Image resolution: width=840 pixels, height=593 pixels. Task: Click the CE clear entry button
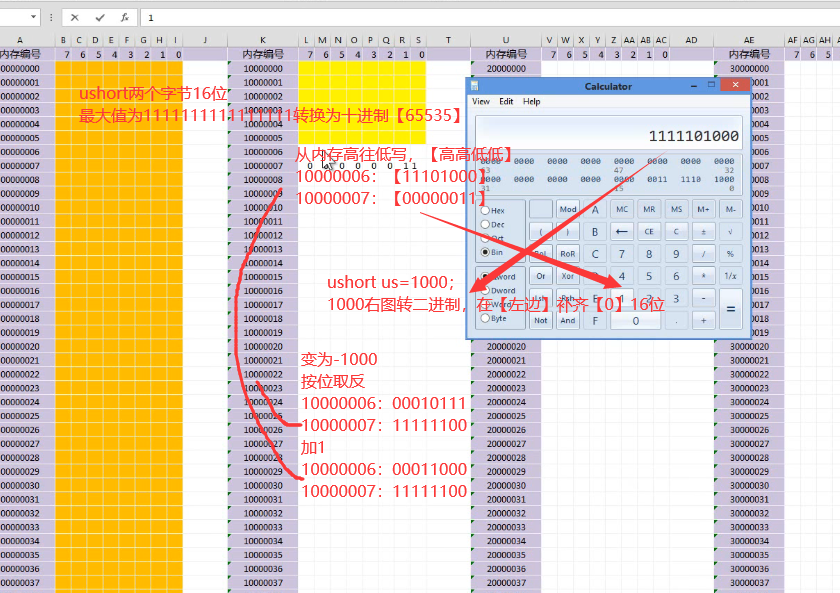click(649, 231)
